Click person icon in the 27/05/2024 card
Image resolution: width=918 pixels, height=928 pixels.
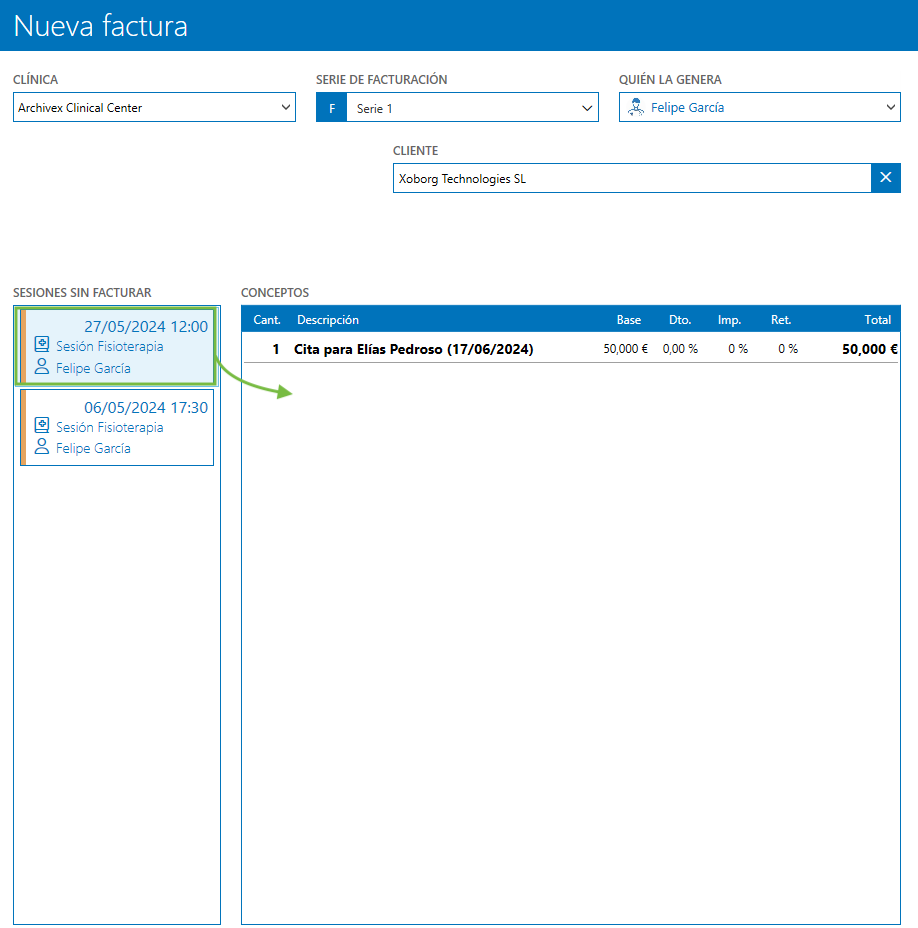click(42, 367)
